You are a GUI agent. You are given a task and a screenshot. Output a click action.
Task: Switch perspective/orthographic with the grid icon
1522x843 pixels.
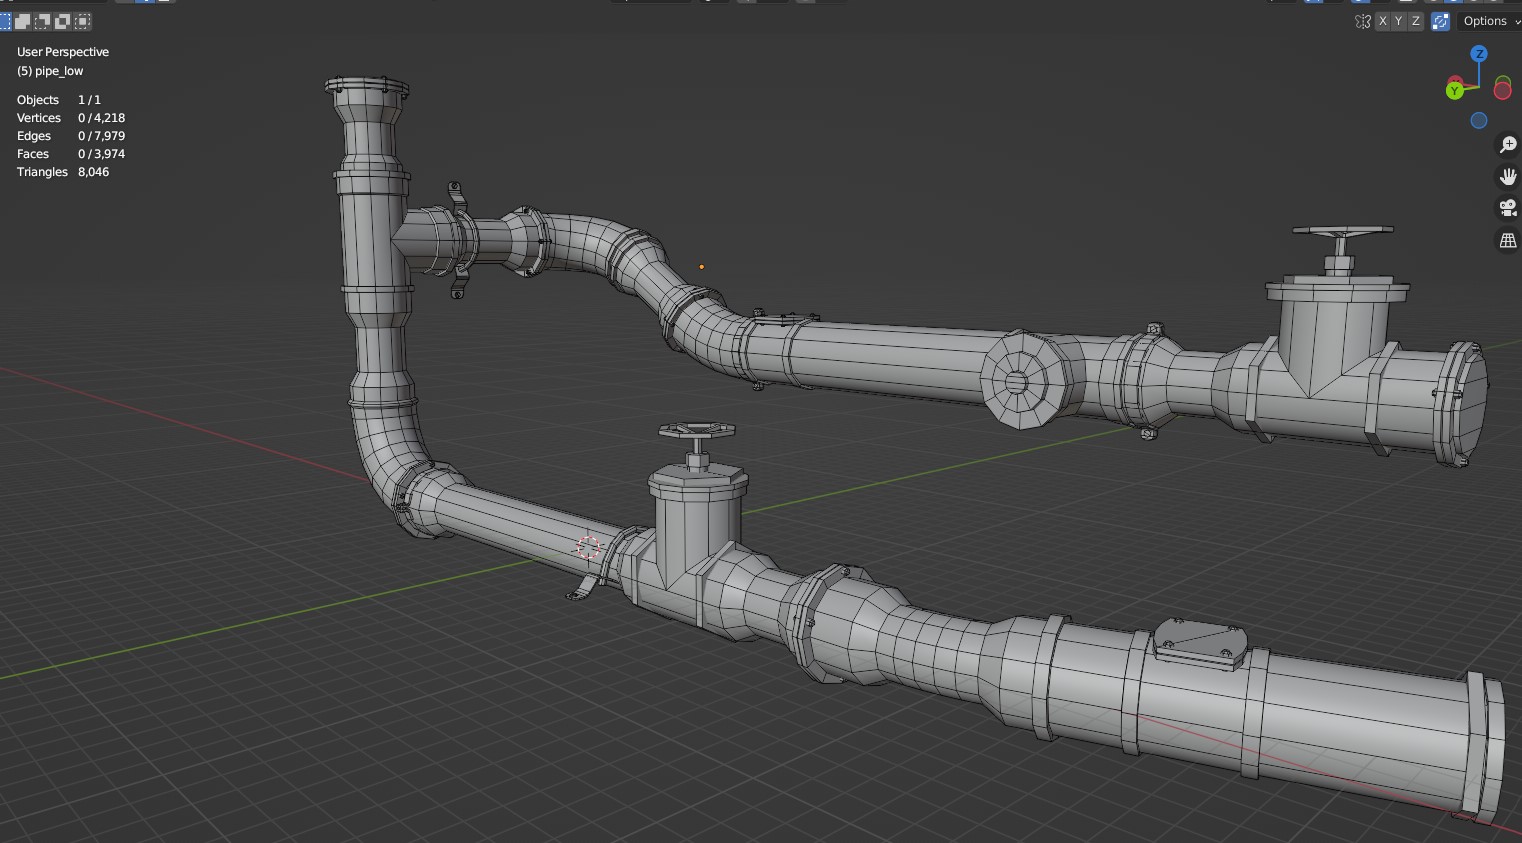1507,241
